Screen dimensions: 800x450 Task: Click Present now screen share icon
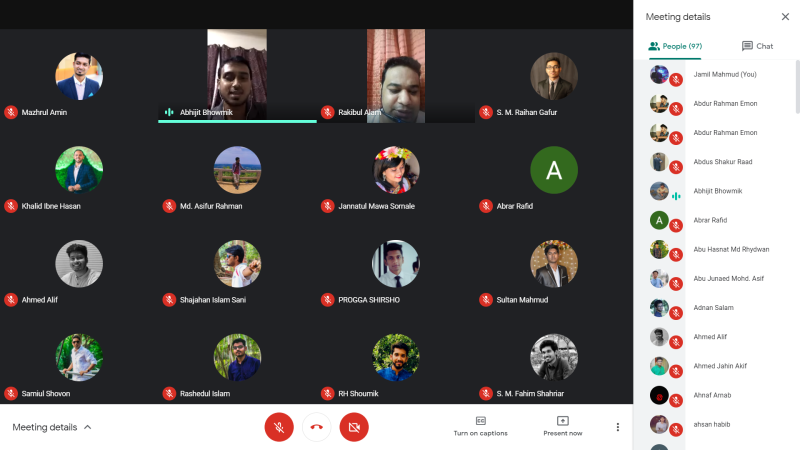pyautogui.click(x=562, y=426)
